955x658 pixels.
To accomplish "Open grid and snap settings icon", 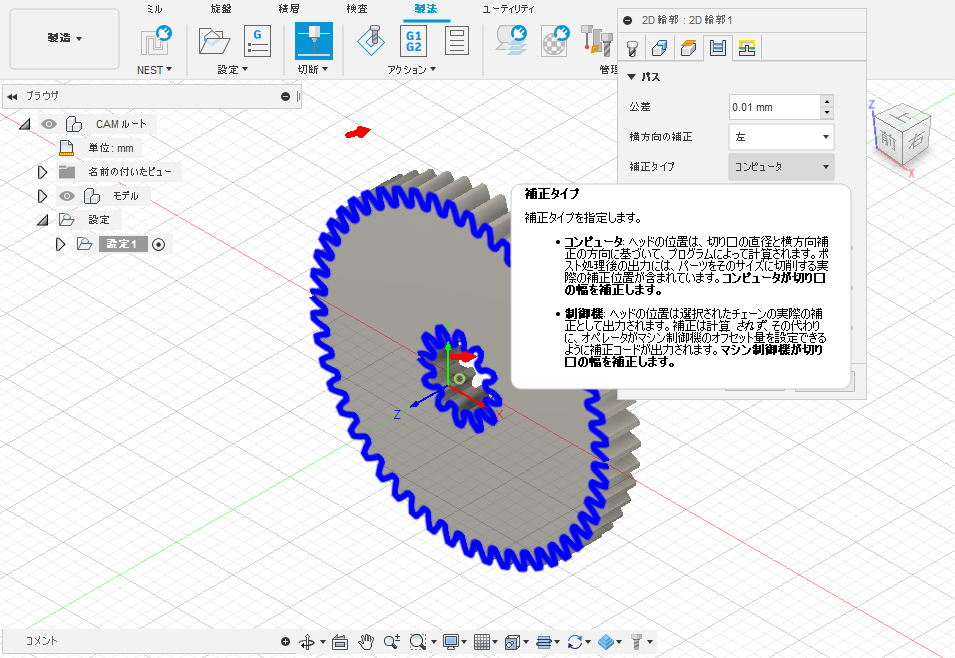I will (x=482, y=642).
